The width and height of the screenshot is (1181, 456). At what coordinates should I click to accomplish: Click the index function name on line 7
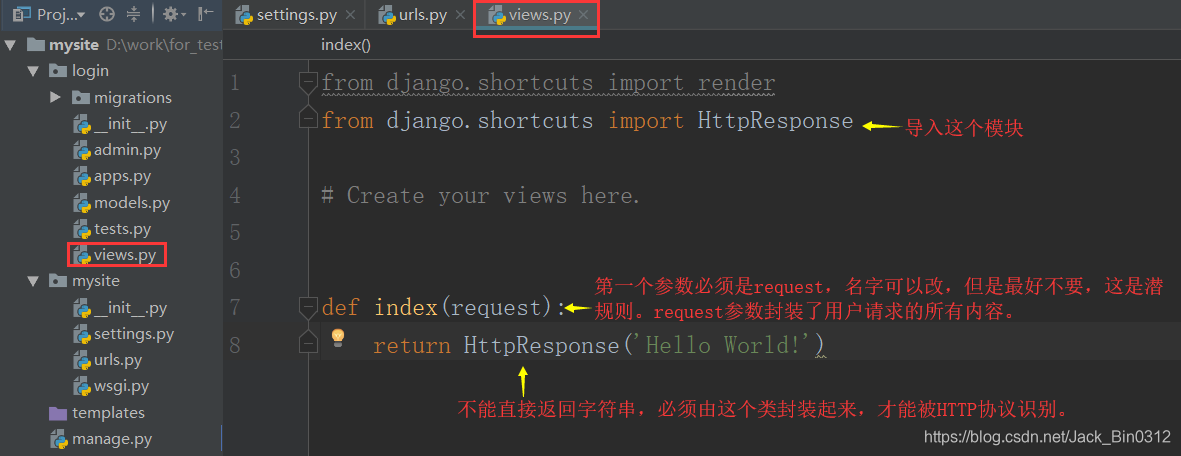(x=406, y=308)
